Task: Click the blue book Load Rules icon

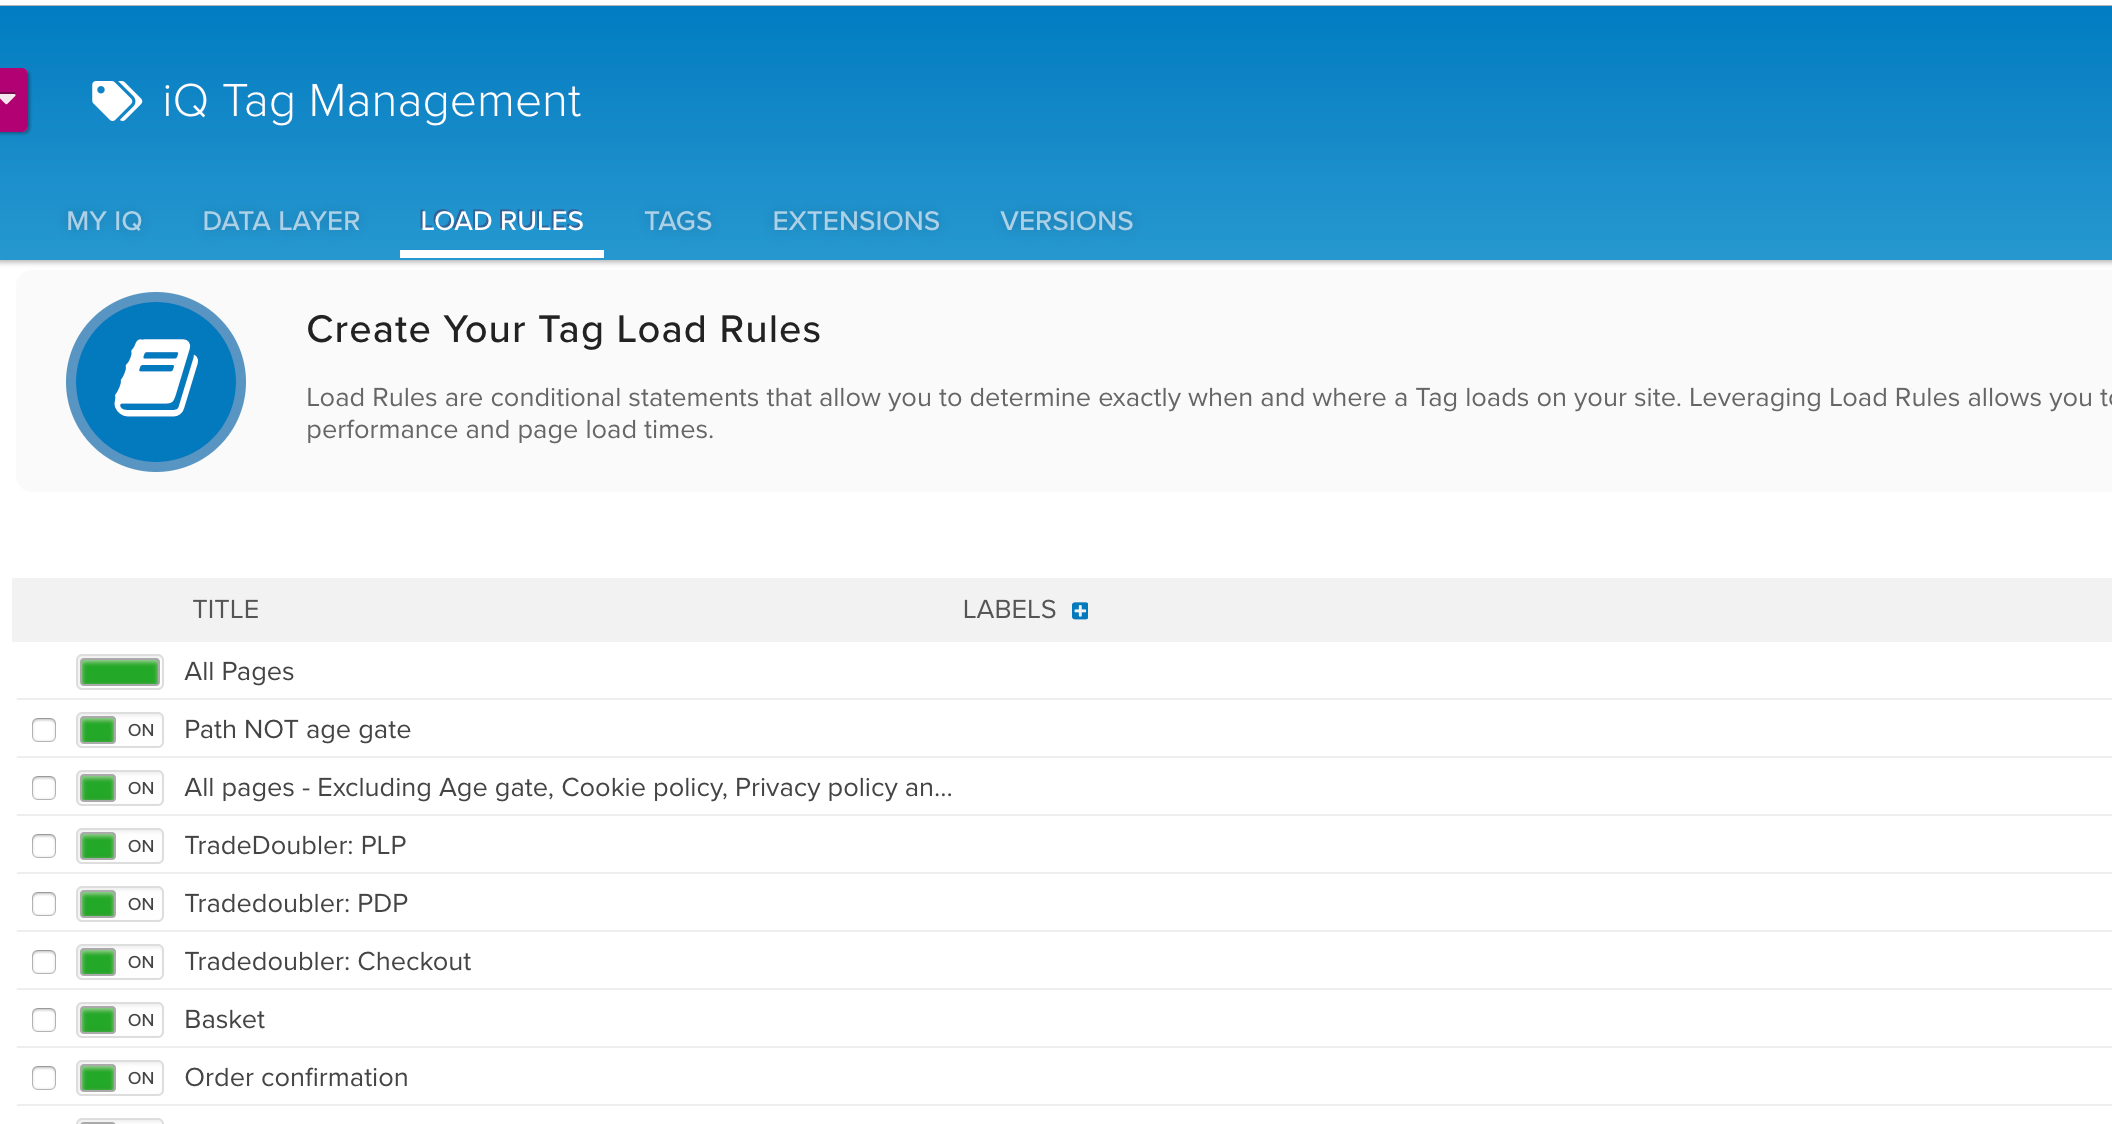Action: point(156,381)
